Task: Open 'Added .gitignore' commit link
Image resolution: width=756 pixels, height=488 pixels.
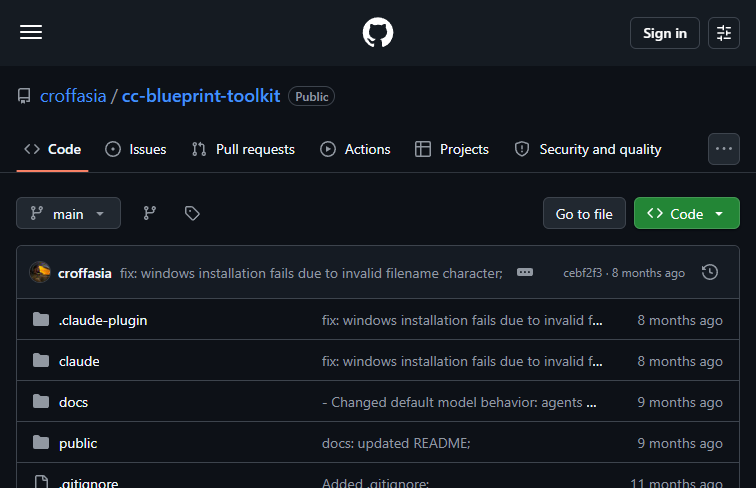Action: pyautogui.click(x=376, y=483)
